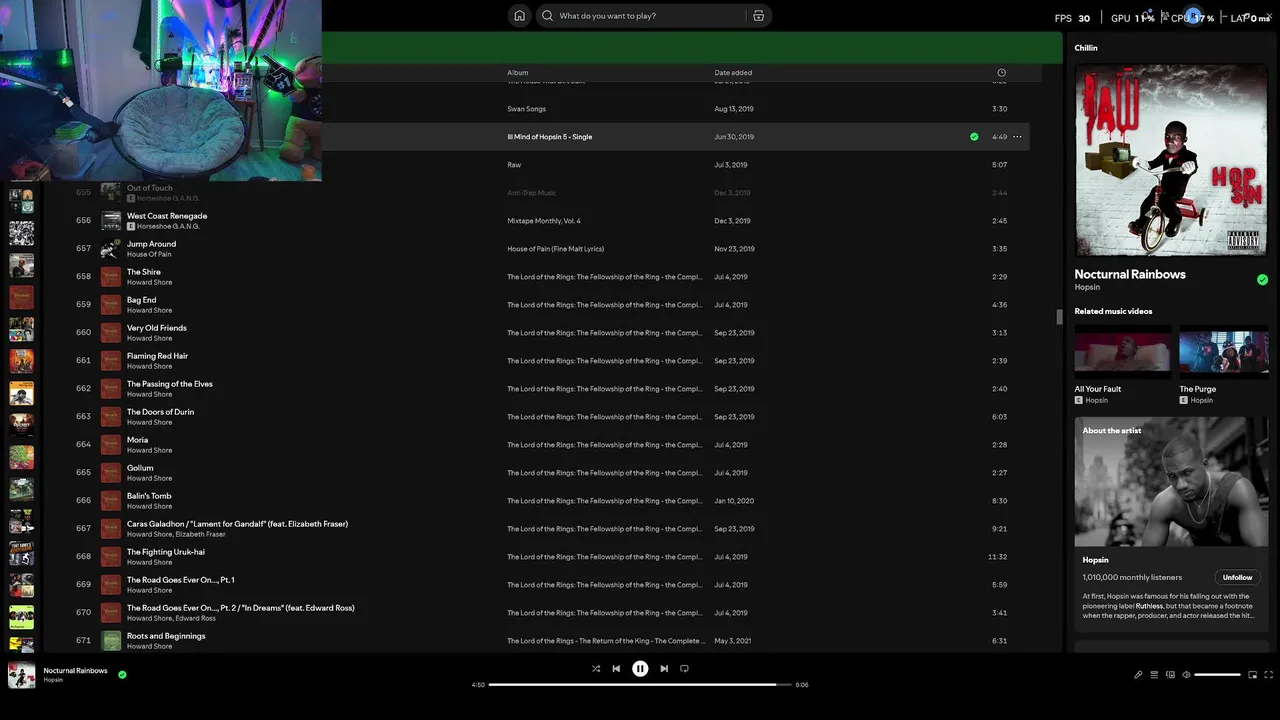This screenshot has height=720, width=1280.
Task: Open Nocturnal Rainbows title in bottom bar
Action: [x=75, y=671]
